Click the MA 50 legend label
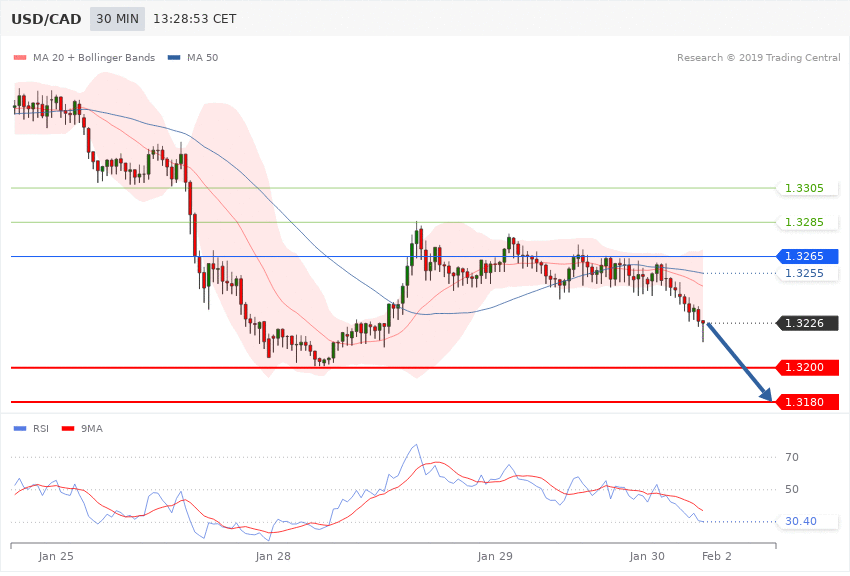The image size is (850, 576). click(x=203, y=57)
